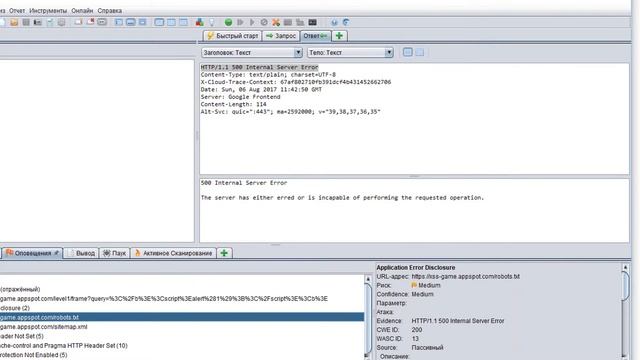
Task: Click the Drop request circular icon
Action: click(x=264, y=22)
